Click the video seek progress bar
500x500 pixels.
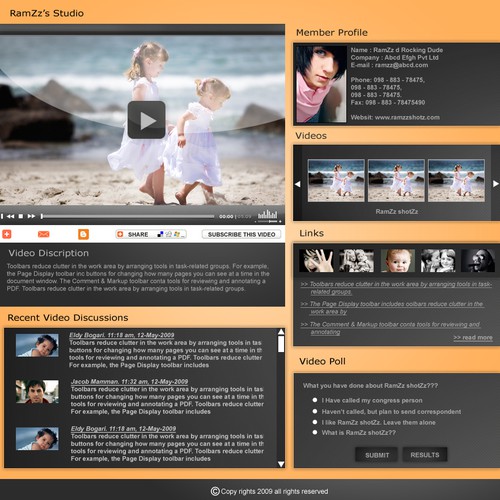click(128, 216)
